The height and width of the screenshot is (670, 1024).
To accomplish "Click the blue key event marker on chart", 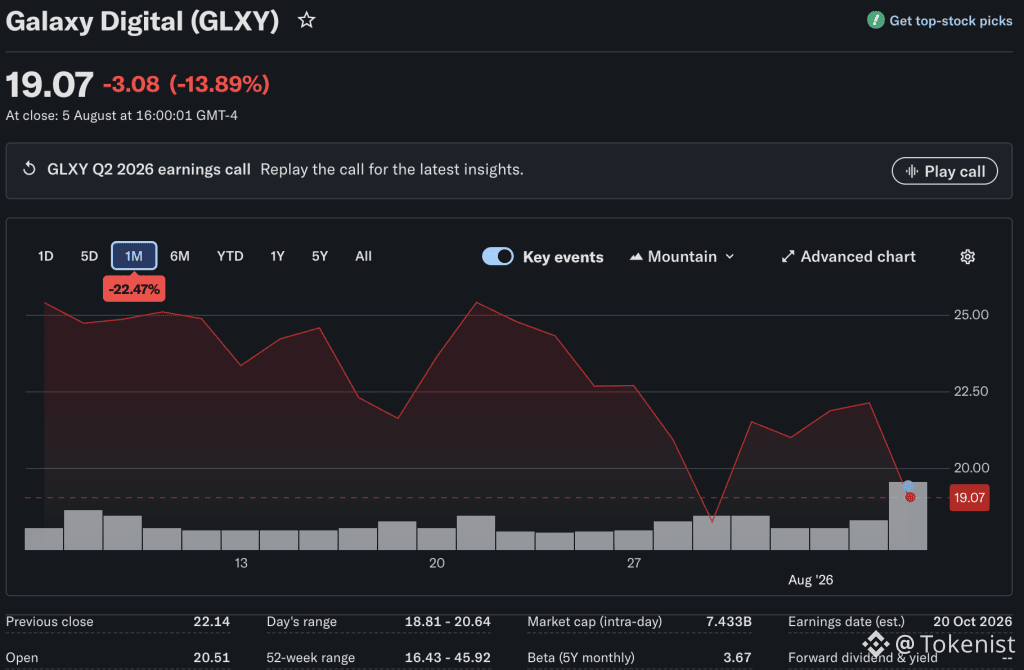I will tap(908, 486).
